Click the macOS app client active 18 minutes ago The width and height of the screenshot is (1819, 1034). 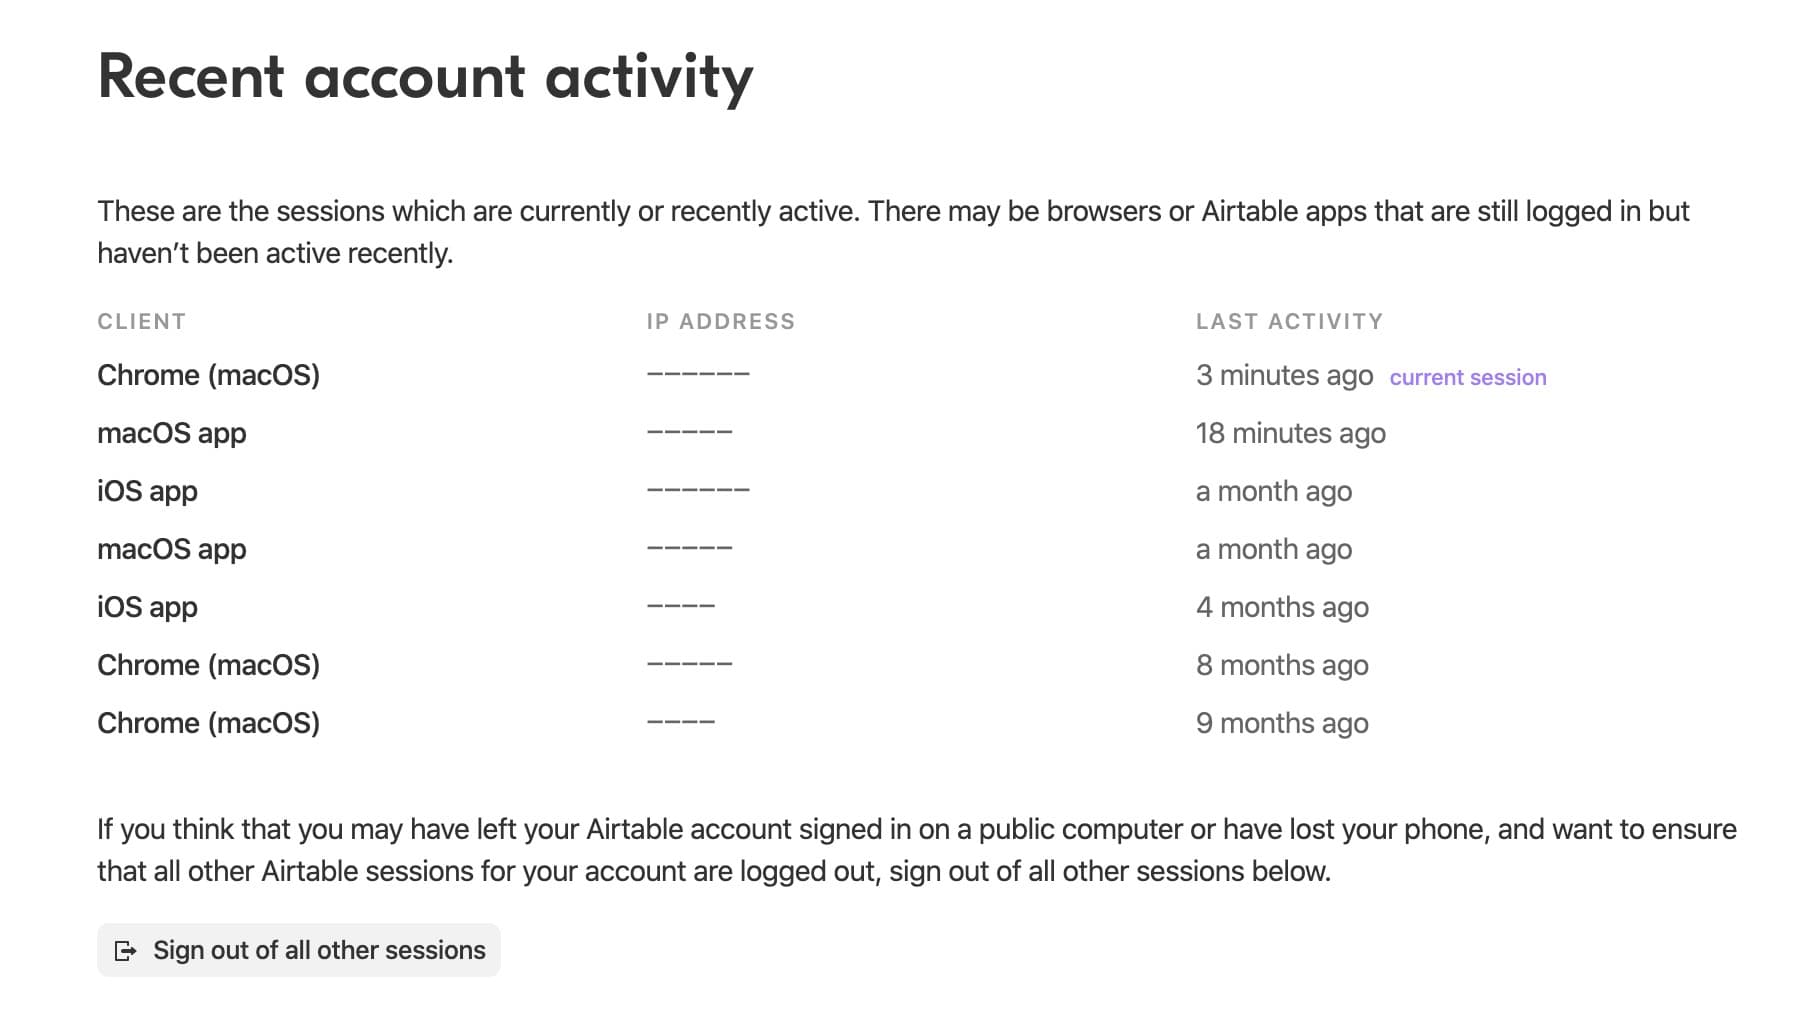click(x=171, y=433)
